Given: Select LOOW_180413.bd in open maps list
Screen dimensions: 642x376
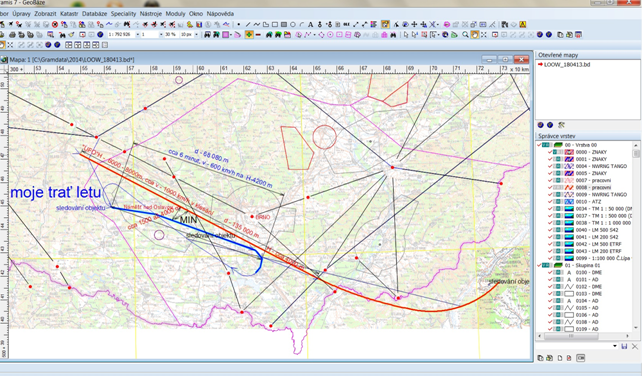Looking at the screenshot, I should click(x=567, y=65).
